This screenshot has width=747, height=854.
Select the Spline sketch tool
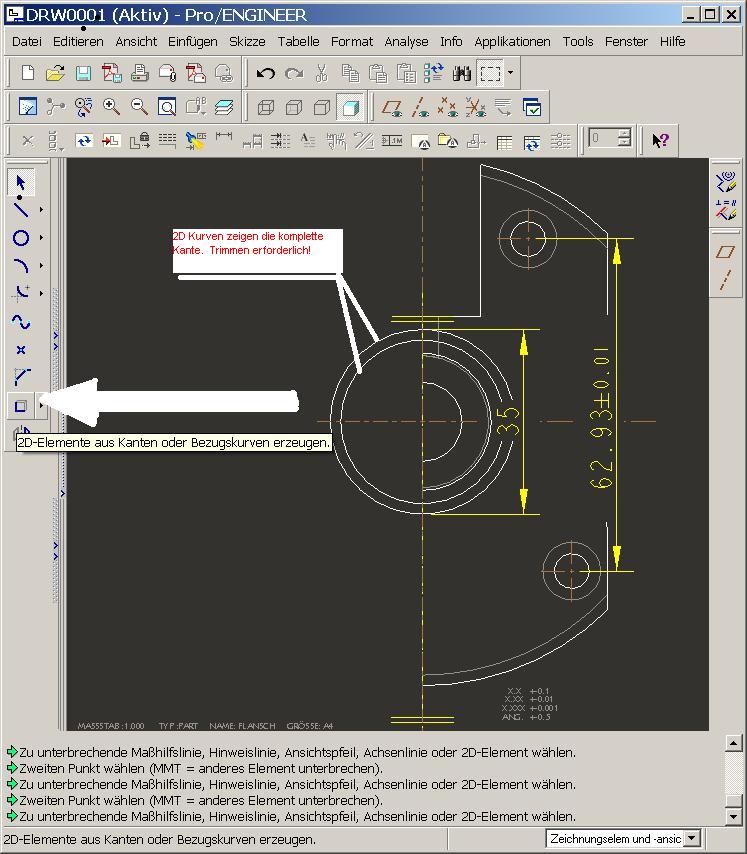coord(21,322)
